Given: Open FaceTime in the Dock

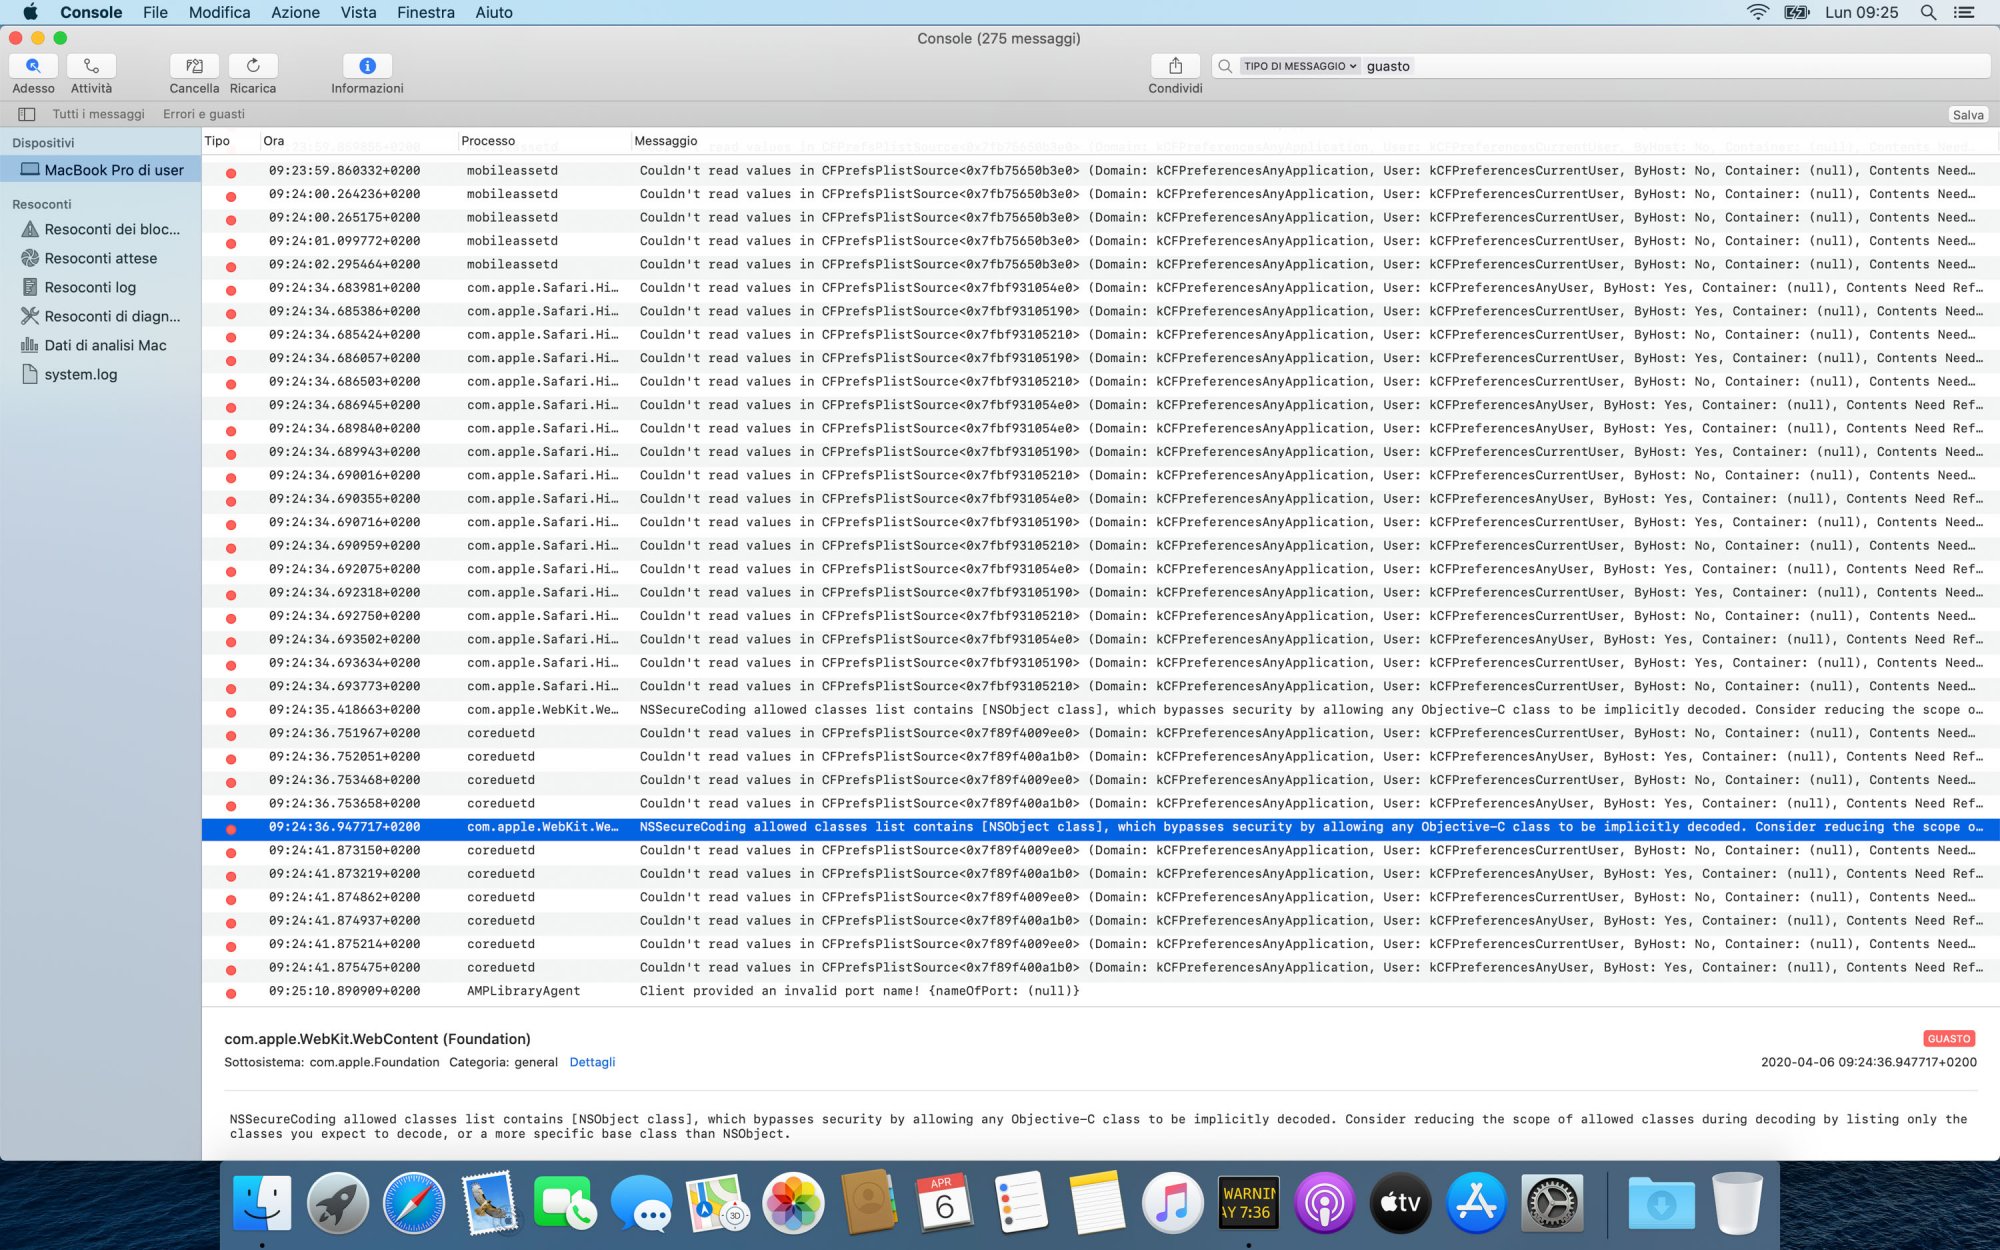Looking at the screenshot, I should point(566,1203).
